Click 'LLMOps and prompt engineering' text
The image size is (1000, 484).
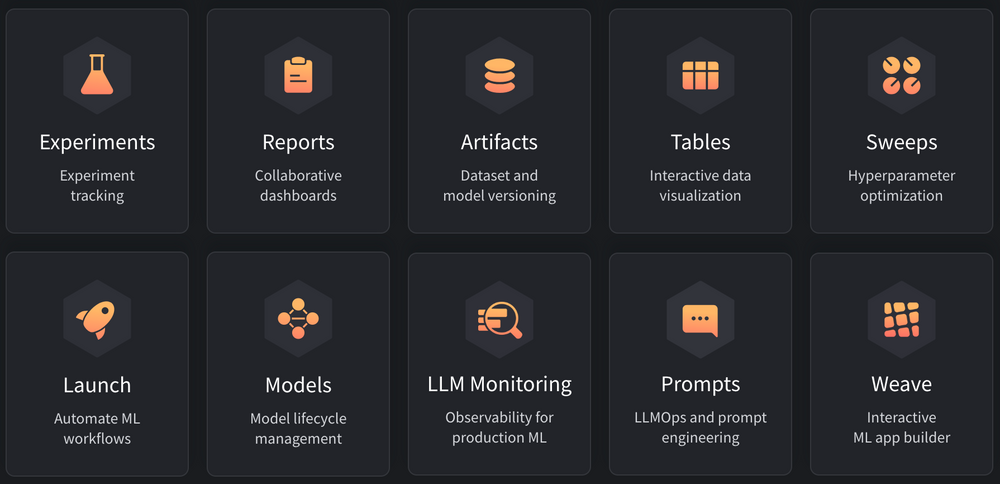coord(700,427)
